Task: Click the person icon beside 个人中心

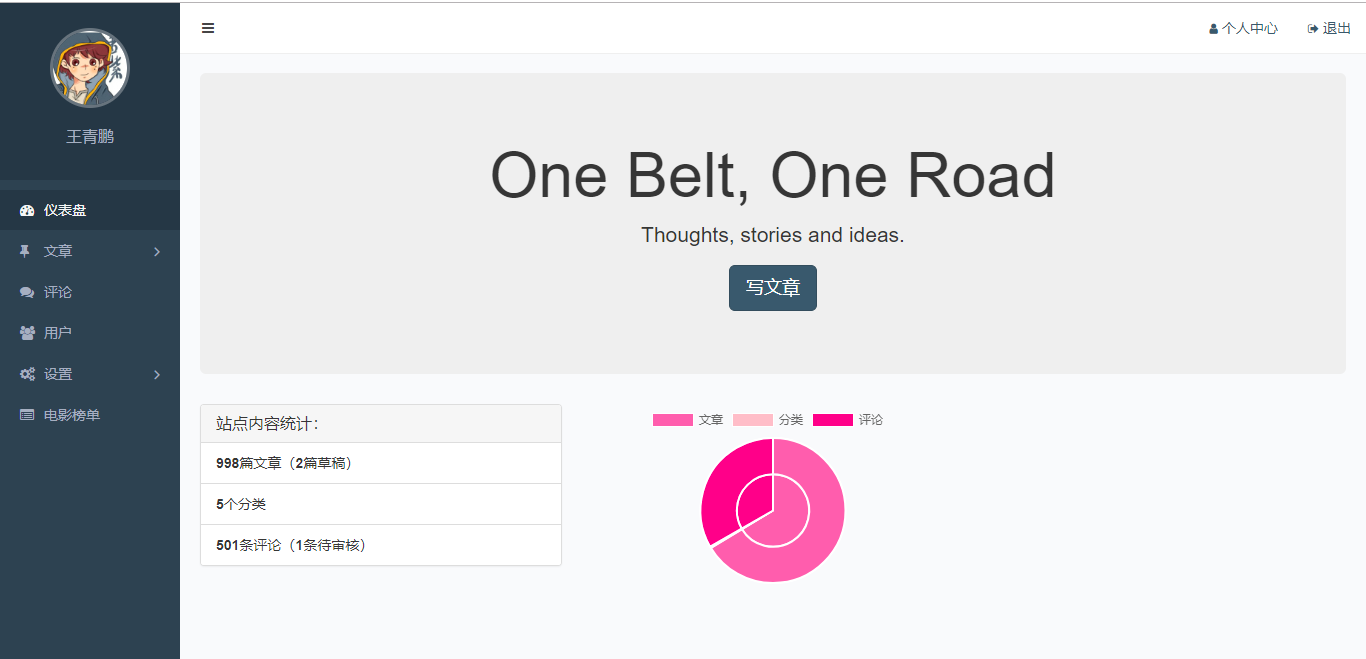Action: (1214, 29)
